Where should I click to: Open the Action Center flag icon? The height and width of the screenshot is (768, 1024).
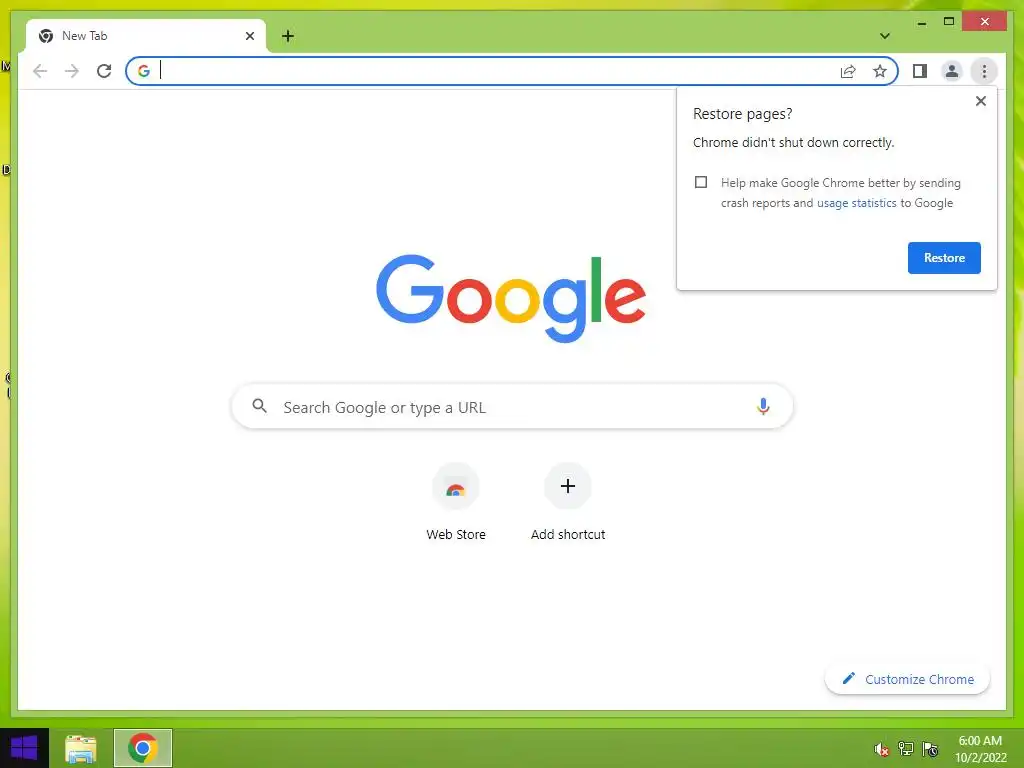(x=930, y=749)
